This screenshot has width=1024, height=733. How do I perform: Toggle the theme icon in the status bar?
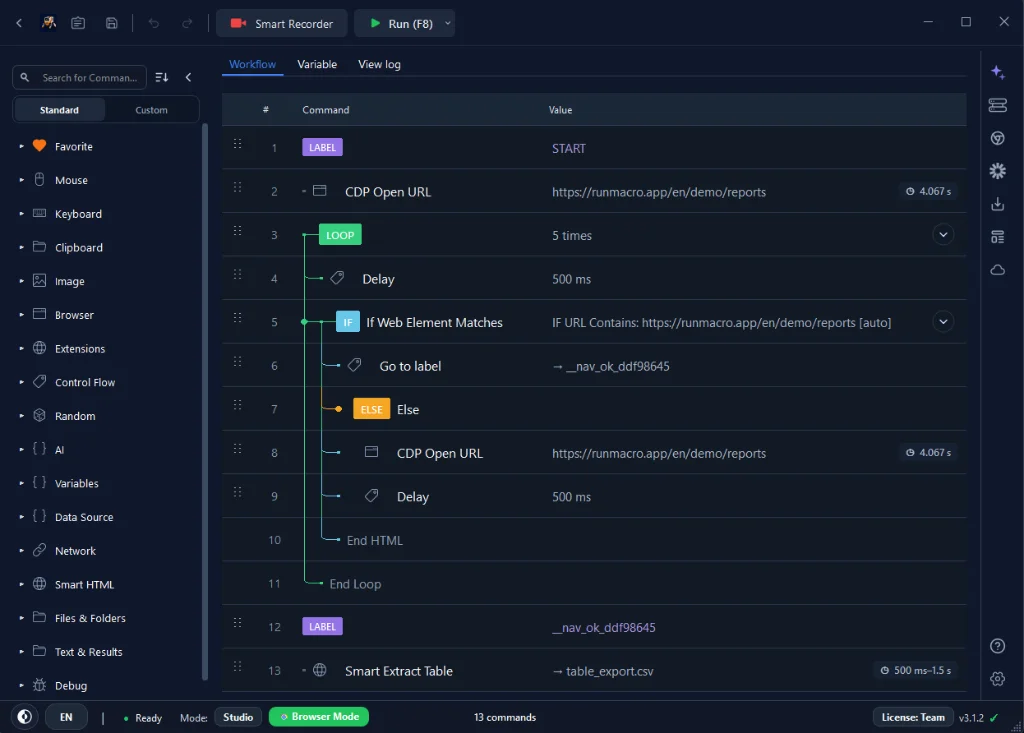25,717
